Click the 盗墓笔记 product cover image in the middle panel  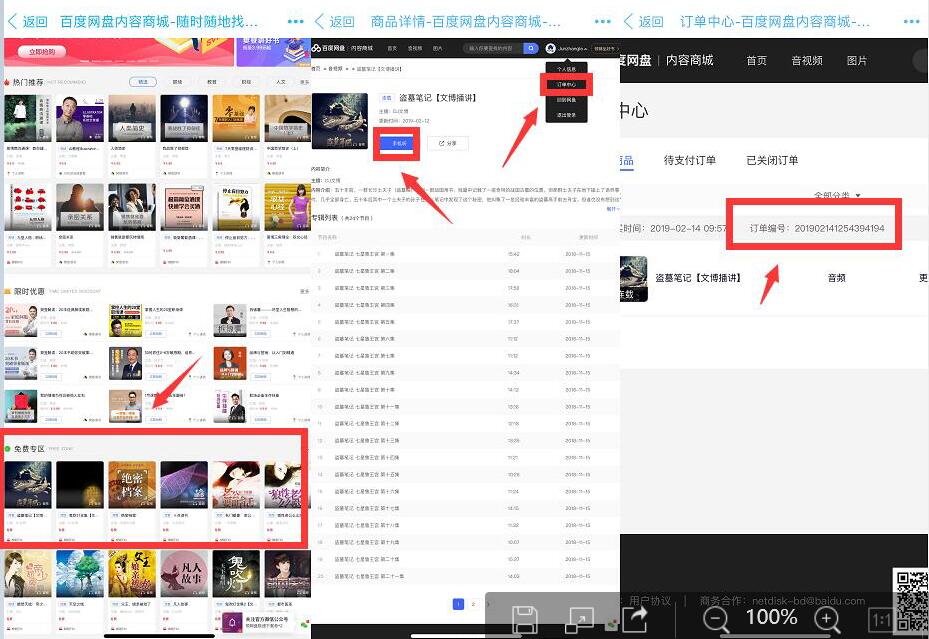tap(339, 121)
